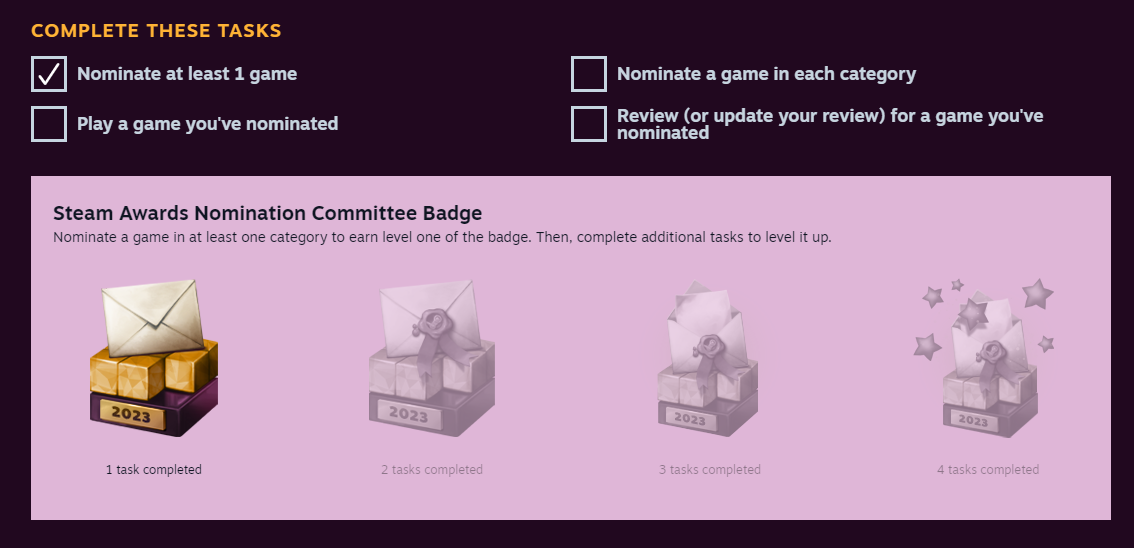Open the 'Play a game you've nominated' task text
This screenshot has width=1134, height=548.
tap(208, 124)
